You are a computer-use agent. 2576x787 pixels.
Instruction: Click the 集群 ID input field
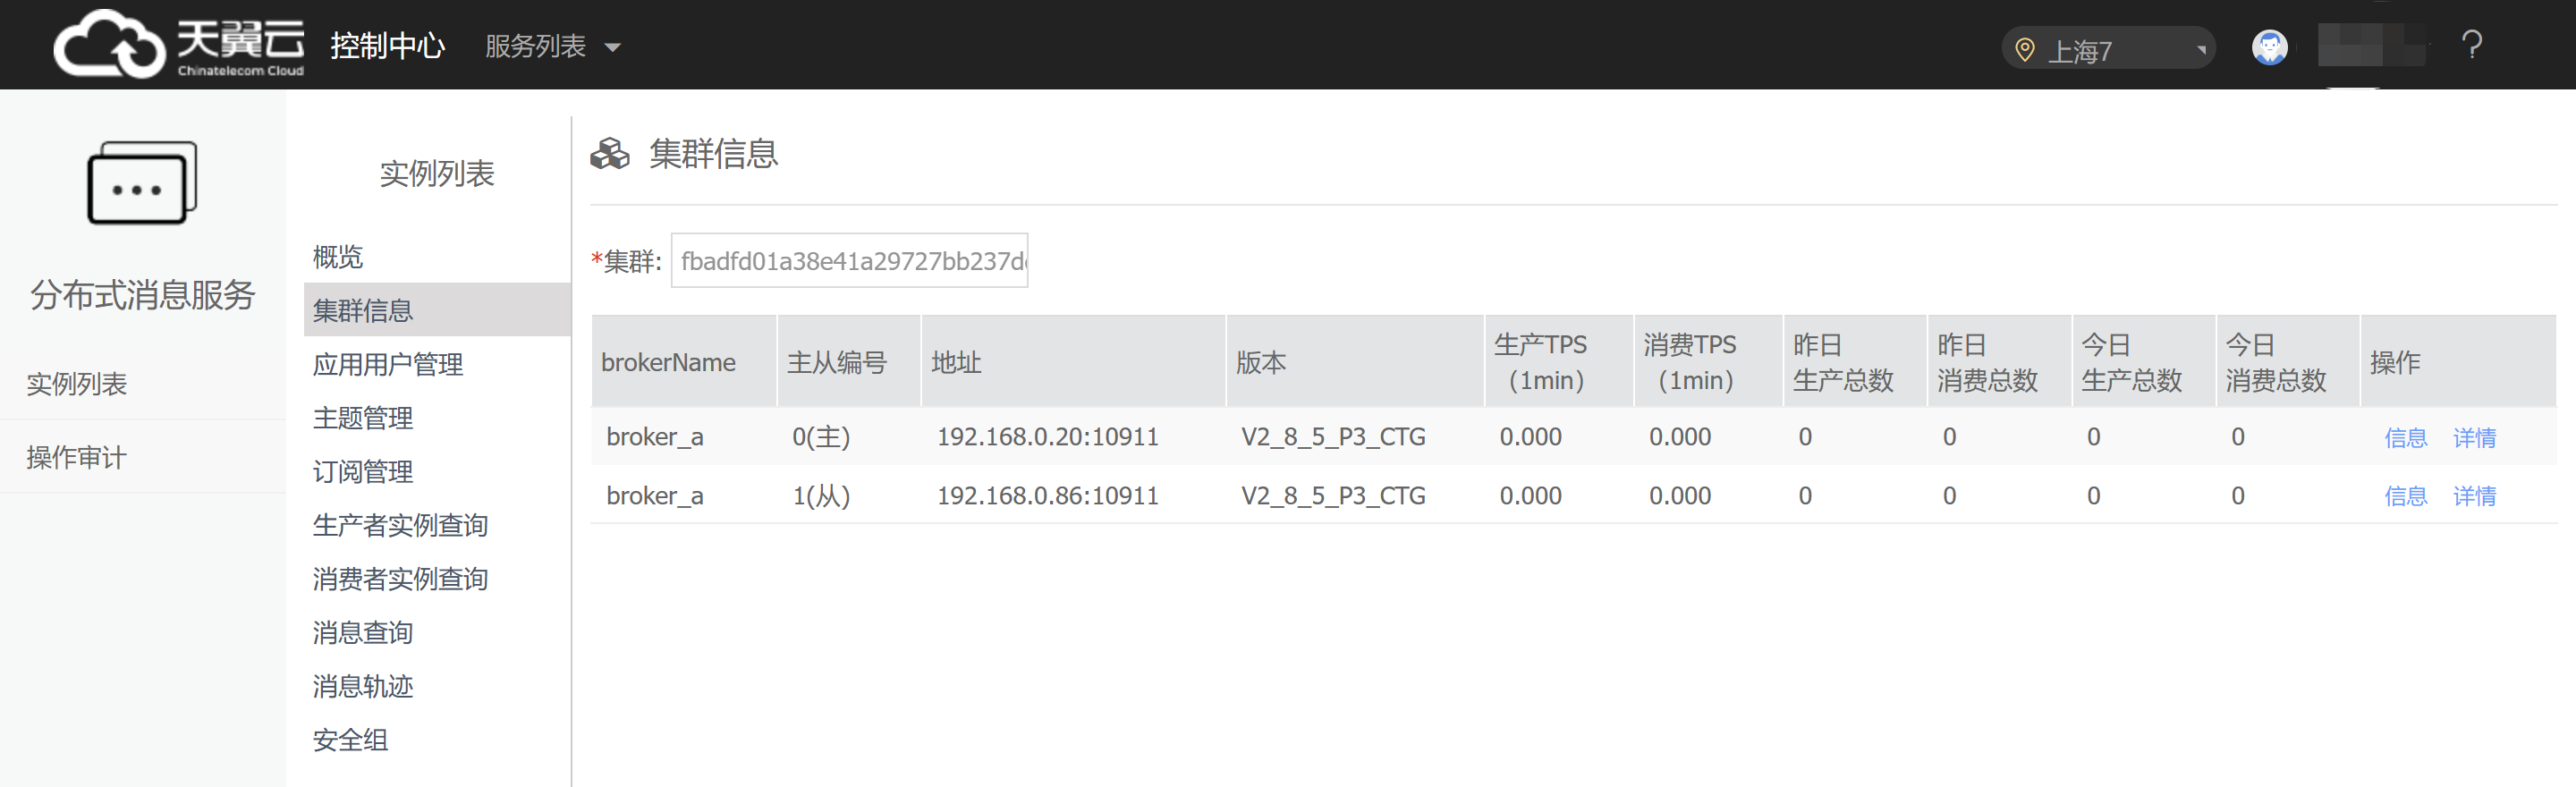click(849, 261)
